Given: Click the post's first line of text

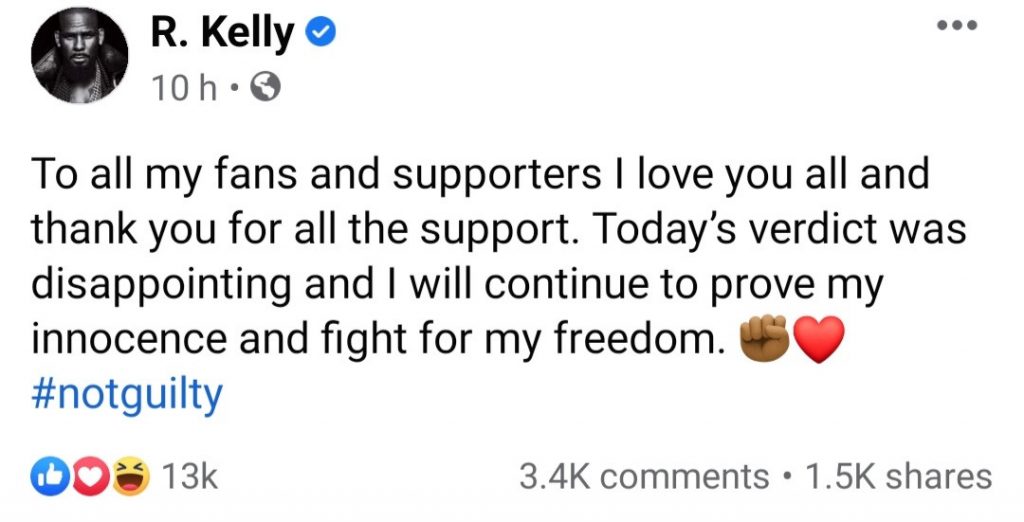Looking at the screenshot, I should point(481,175).
